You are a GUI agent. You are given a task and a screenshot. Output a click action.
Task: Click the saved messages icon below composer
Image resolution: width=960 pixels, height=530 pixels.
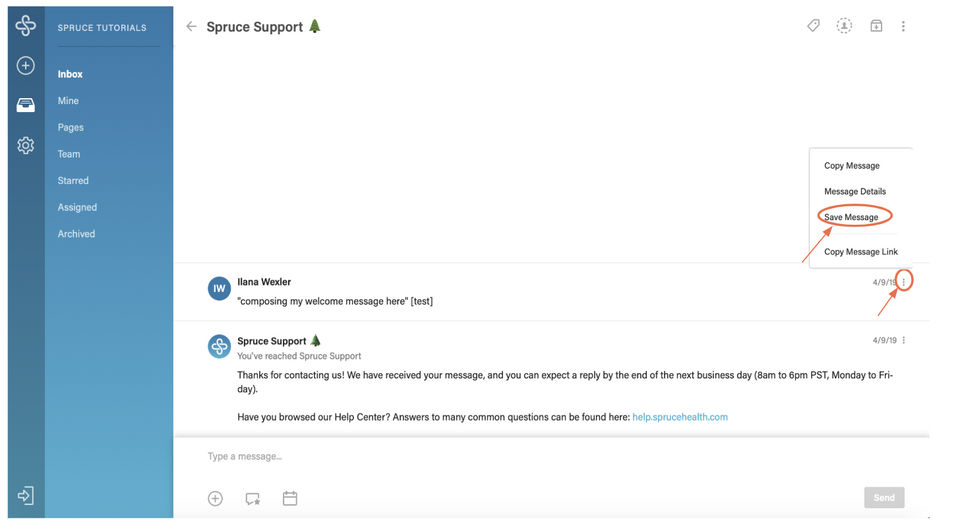pyautogui.click(x=253, y=498)
